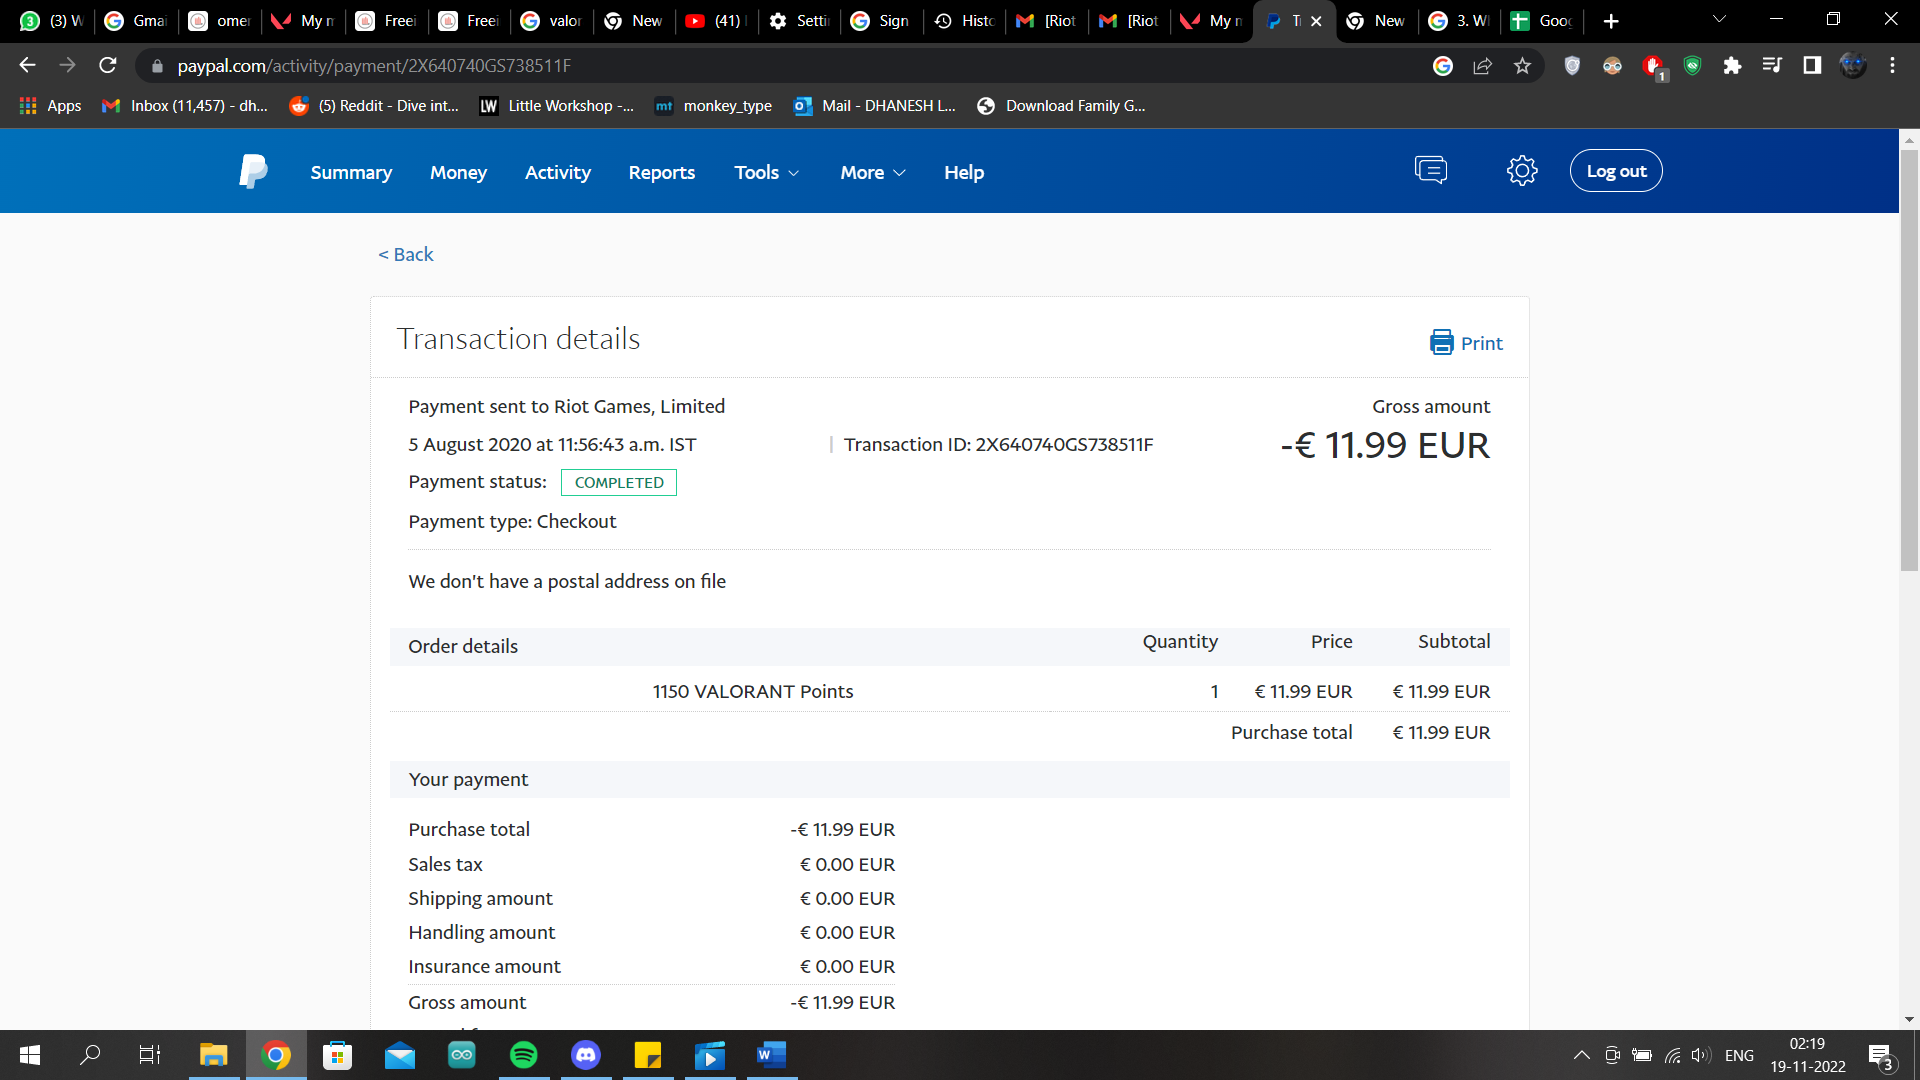Open the Chrome side panel icon
Screen dimensions: 1920x1080
(1812, 66)
